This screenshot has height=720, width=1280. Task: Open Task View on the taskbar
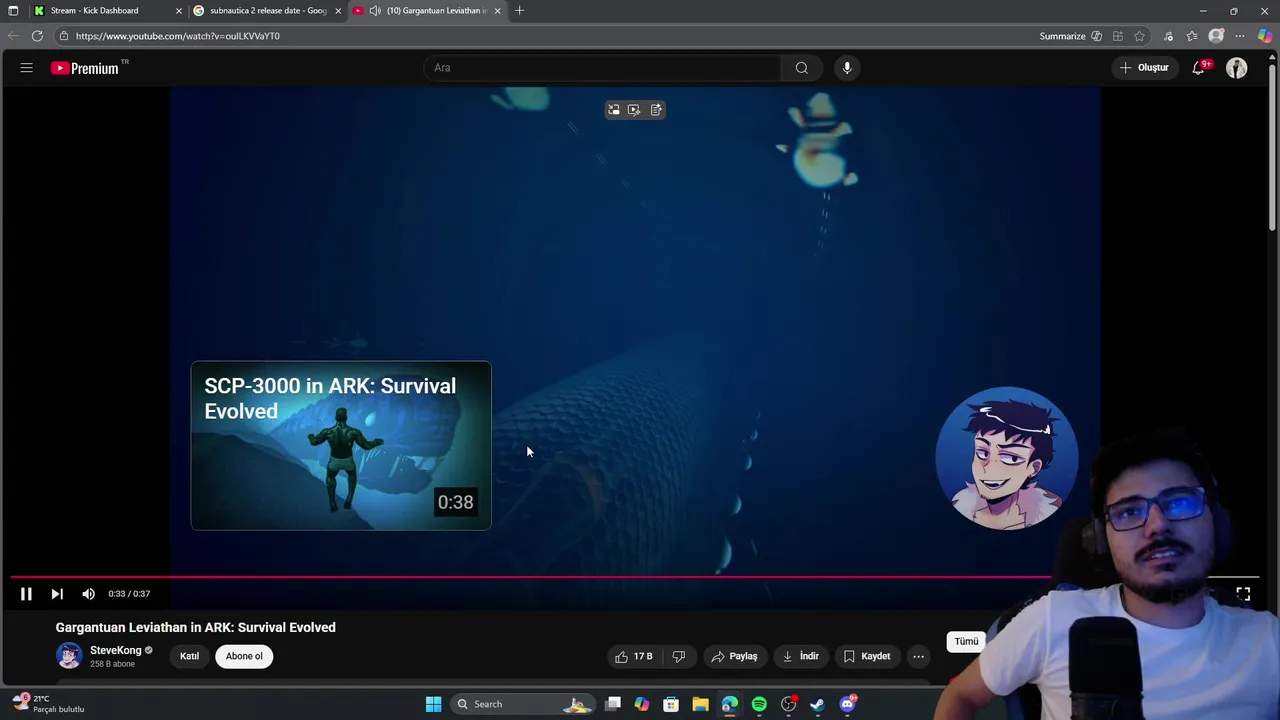[613, 704]
